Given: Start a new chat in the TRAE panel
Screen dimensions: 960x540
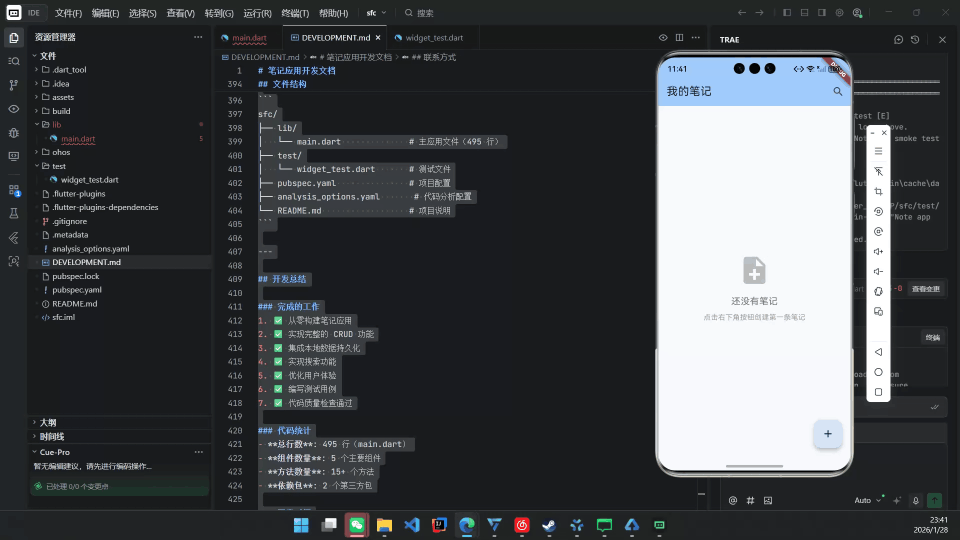Looking at the screenshot, I should (898, 39).
